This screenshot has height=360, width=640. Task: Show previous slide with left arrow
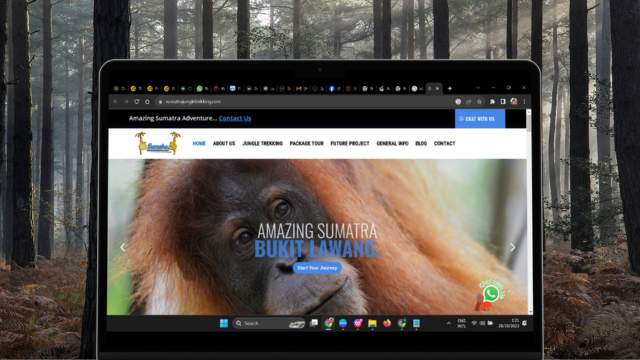(122, 247)
